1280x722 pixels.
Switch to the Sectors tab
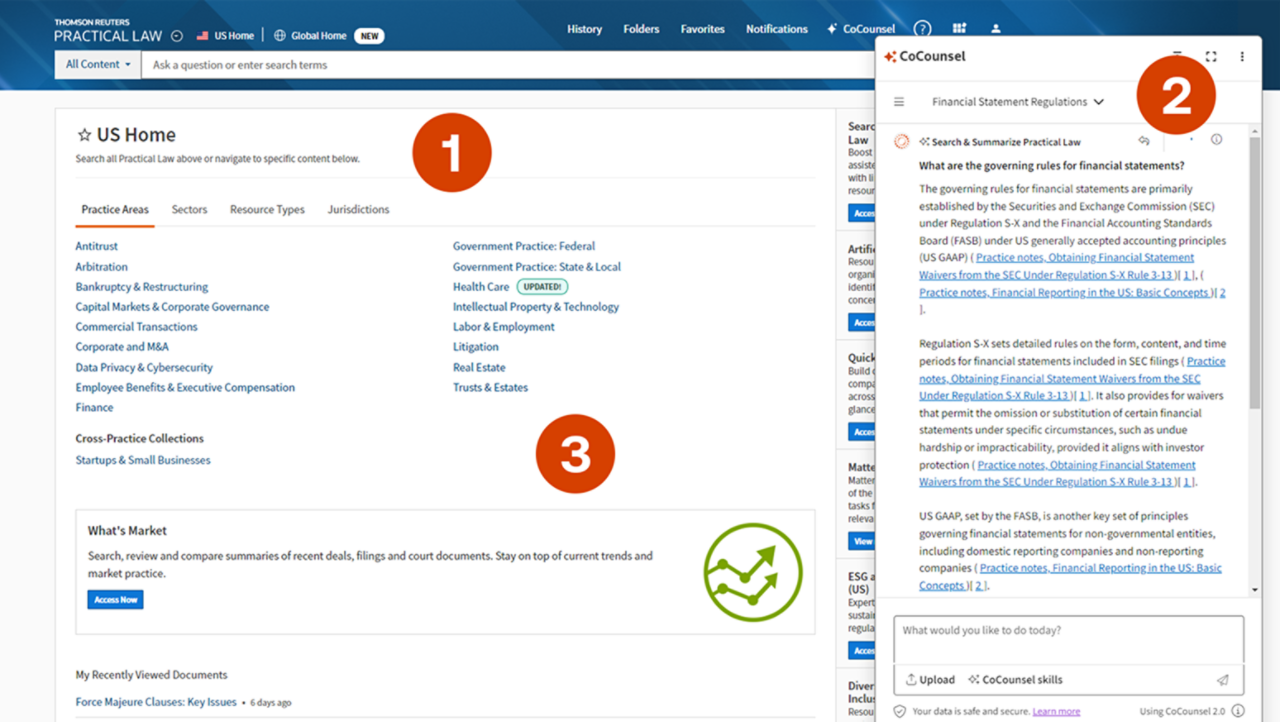[189, 210]
